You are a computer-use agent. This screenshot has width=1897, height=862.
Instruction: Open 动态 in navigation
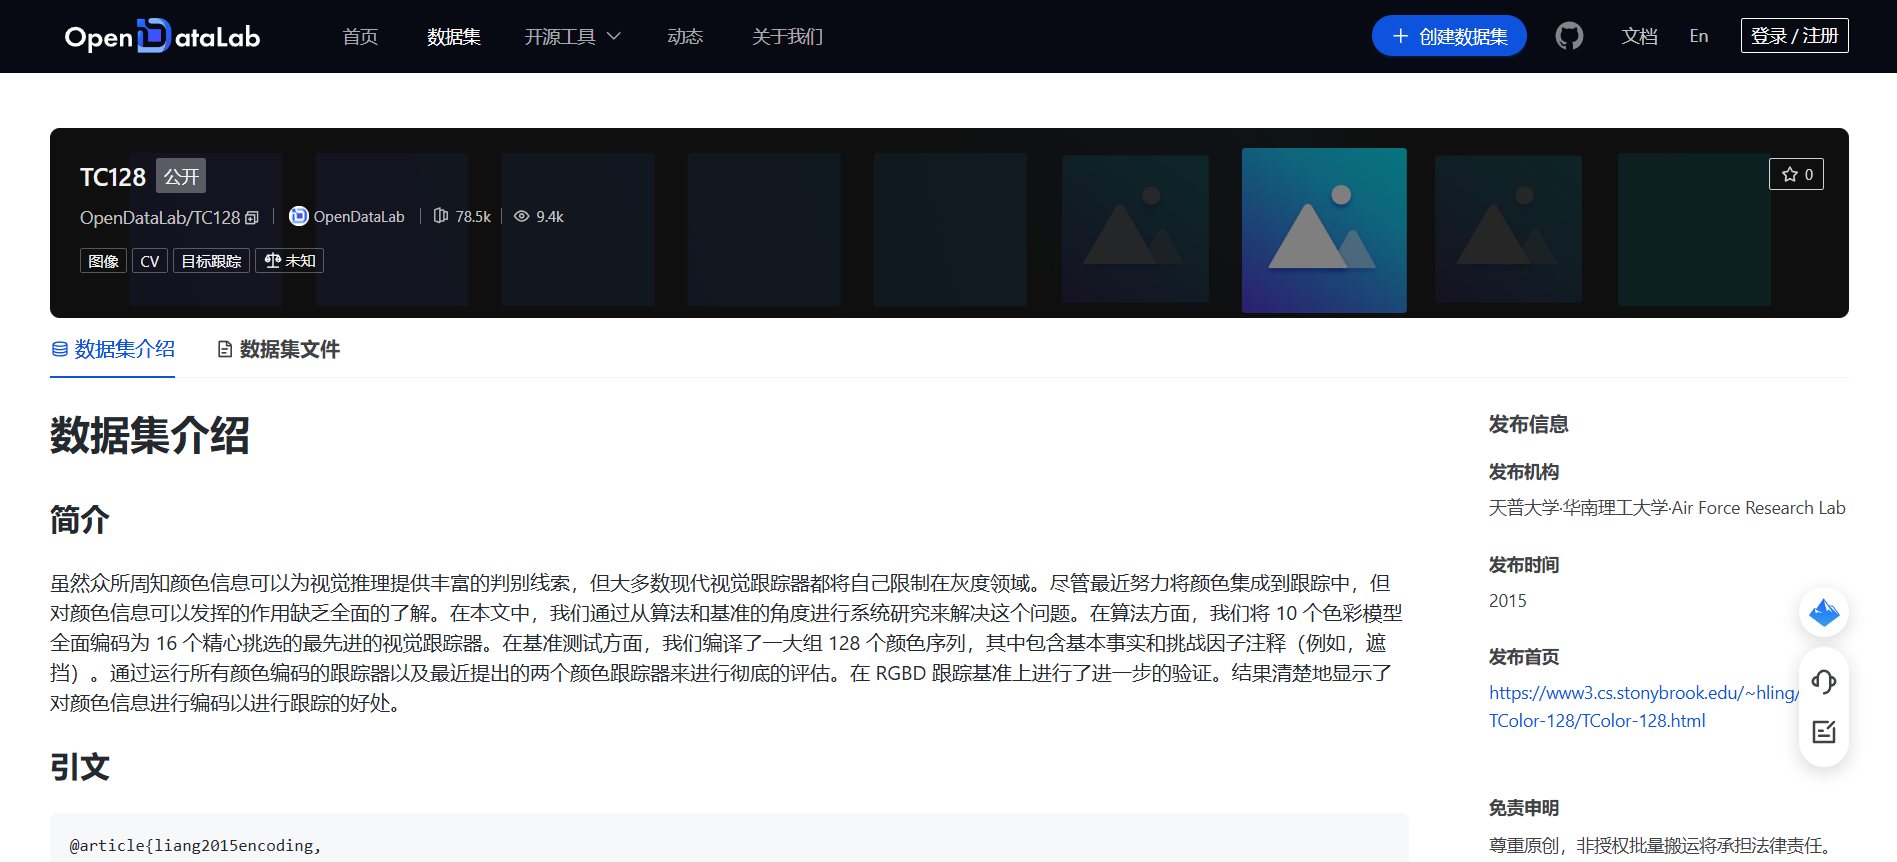pos(685,36)
